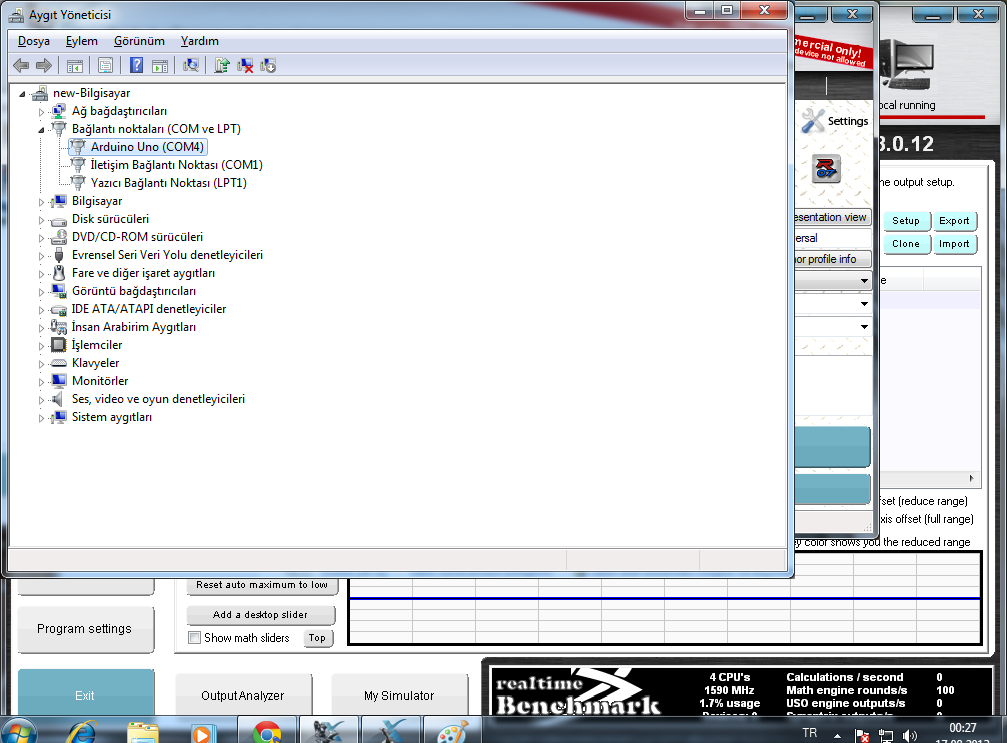Disable device using the down-arrow toolbar icon
Screen dimensions: 1007x743
(268, 66)
